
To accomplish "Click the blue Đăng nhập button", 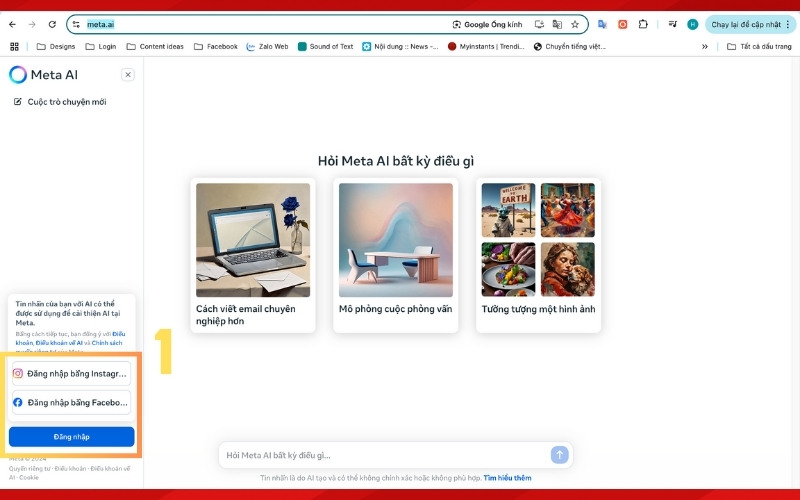I will point(71,437).
